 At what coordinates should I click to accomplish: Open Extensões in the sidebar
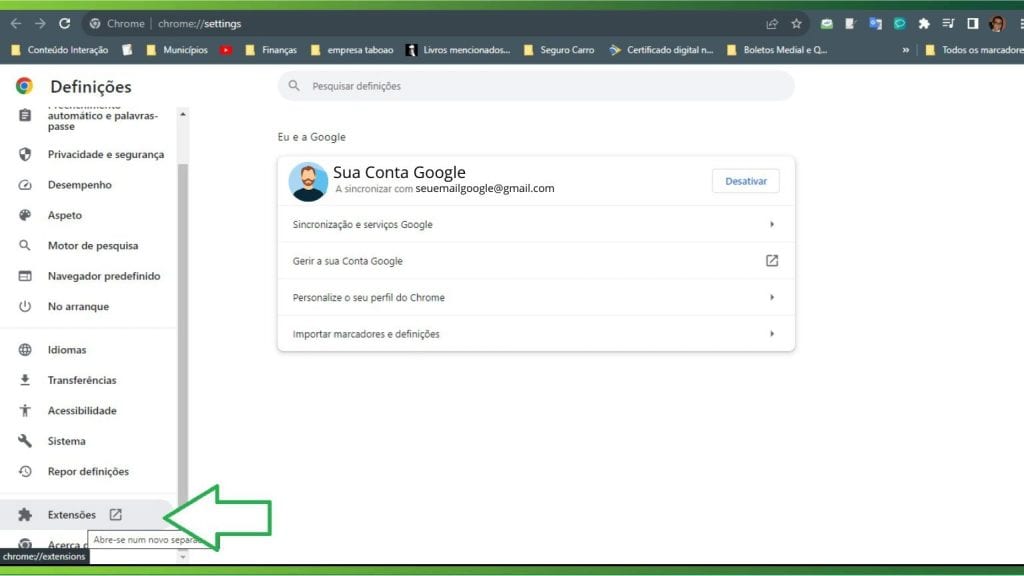[72, 515]
